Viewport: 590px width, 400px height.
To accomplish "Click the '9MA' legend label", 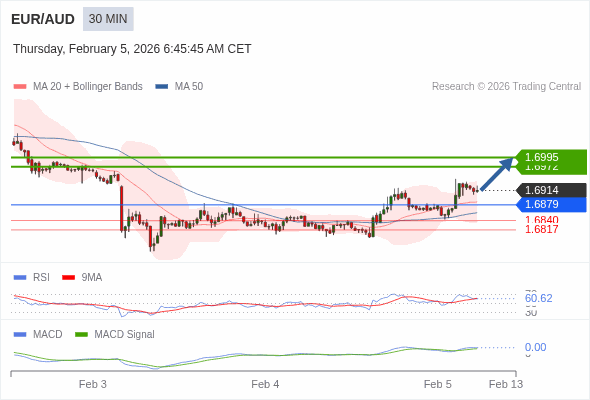I will pyautogui.click(x=92, y=278).
